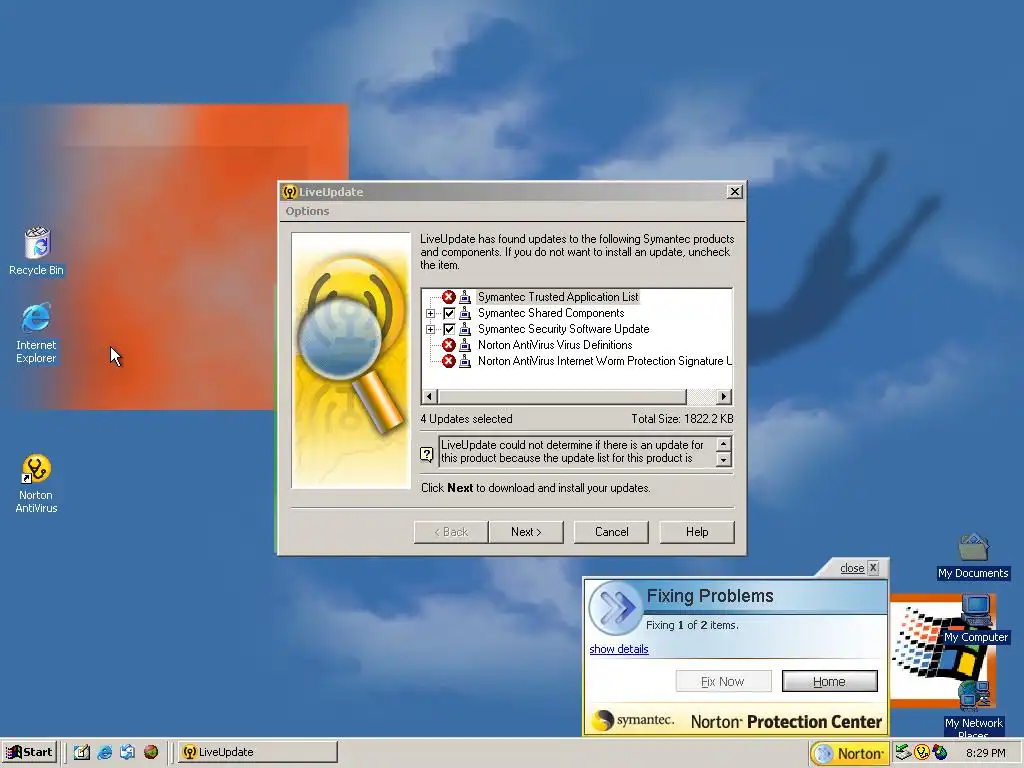Open the Start menu

click(x=29, y=752)
